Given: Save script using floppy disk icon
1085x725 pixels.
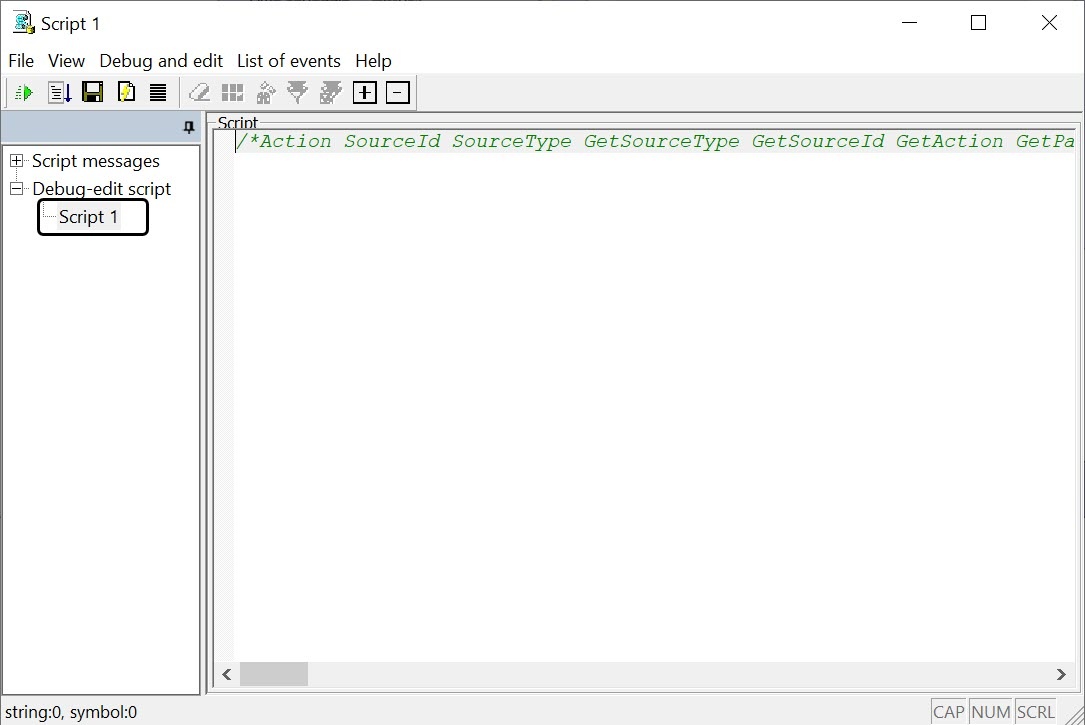Looking at the screenshot, I should (92, 93).
